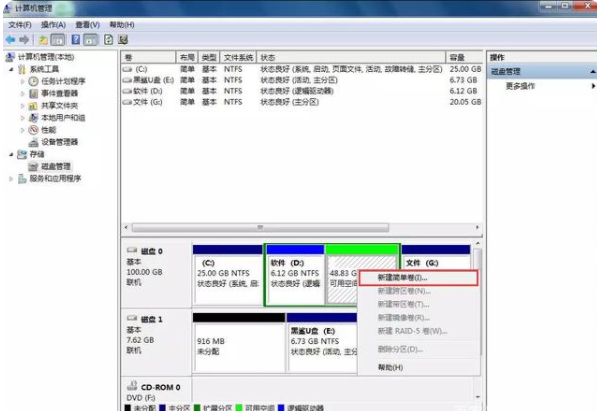Click the Up folder toolbar icon
Image resolution: width=597 pixels, height=411 pixels.
click(x=43, y=40)
